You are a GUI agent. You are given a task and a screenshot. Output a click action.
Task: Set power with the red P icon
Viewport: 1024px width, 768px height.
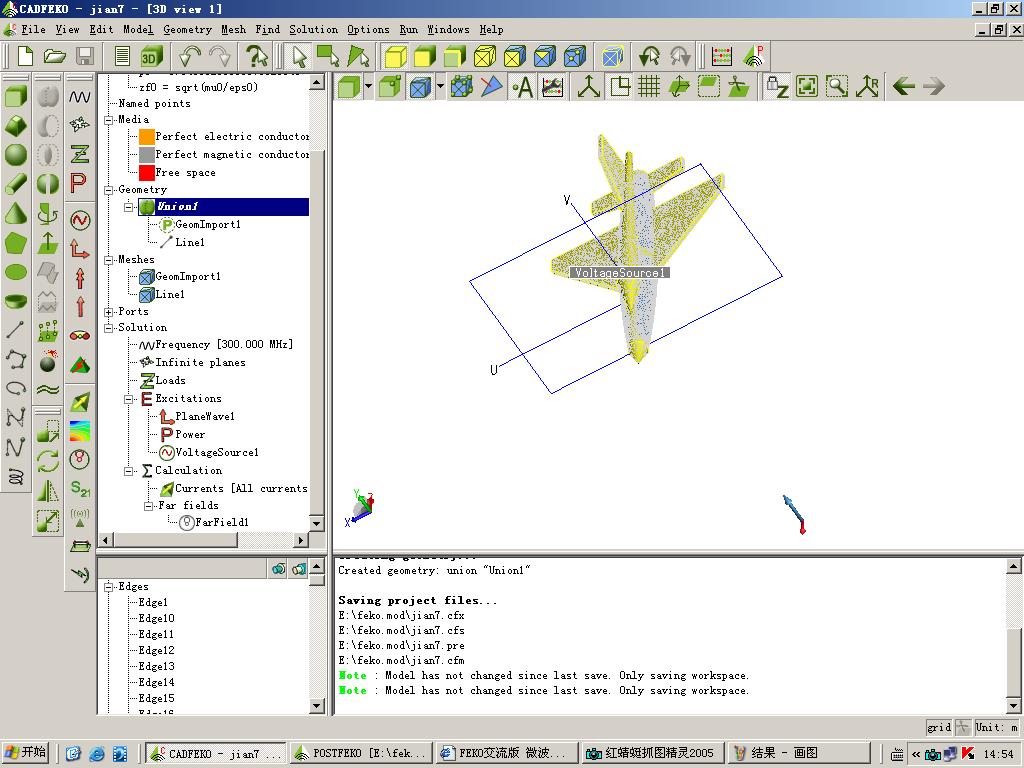pyautogui.click(x=80, y=183)
